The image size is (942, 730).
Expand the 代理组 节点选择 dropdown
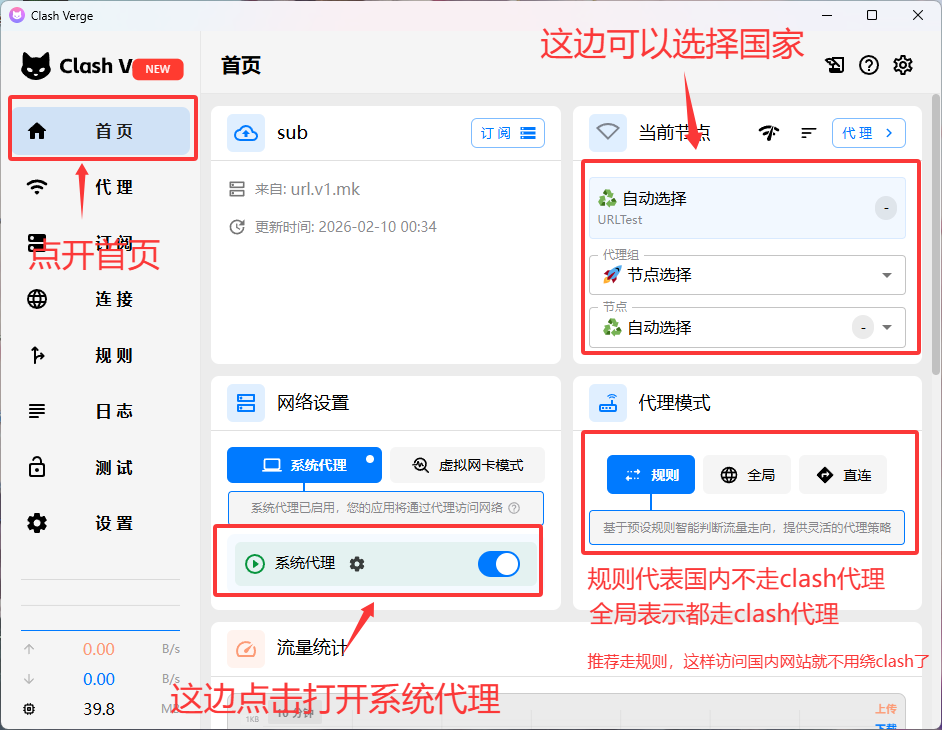click(x=886, y=275)
